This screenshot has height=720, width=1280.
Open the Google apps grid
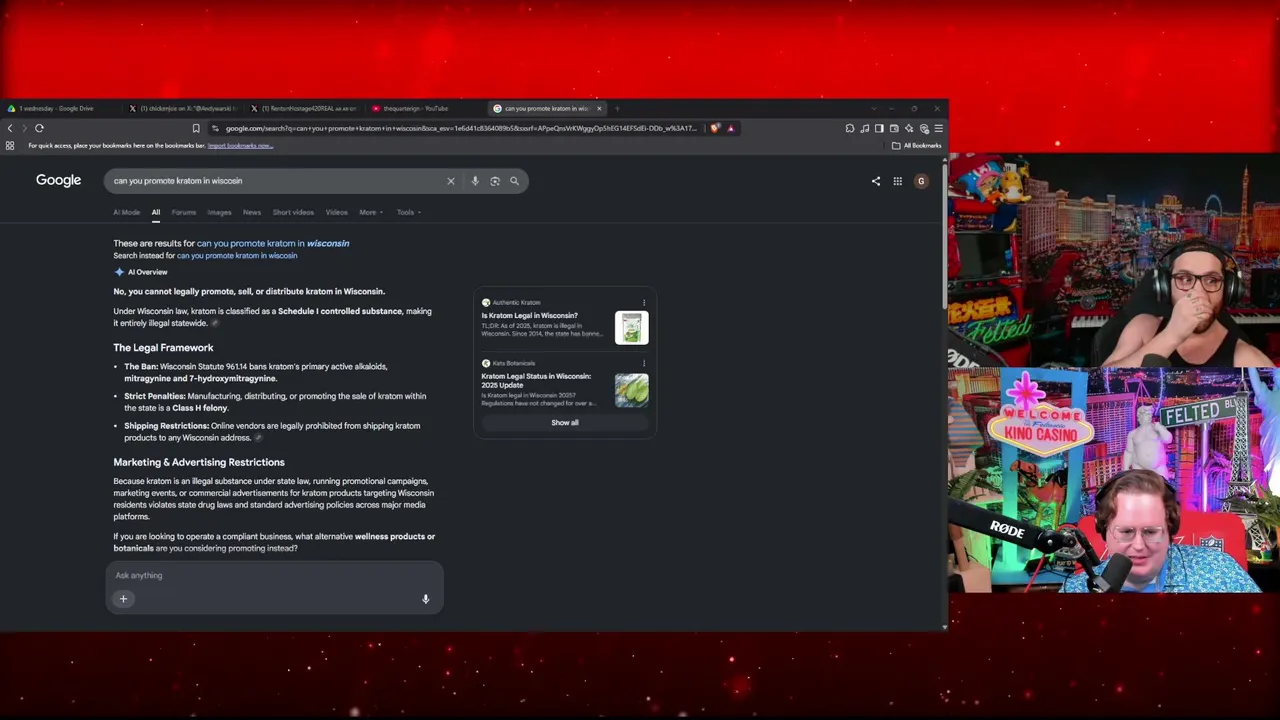pyautogui.click(x=898, y=181)
